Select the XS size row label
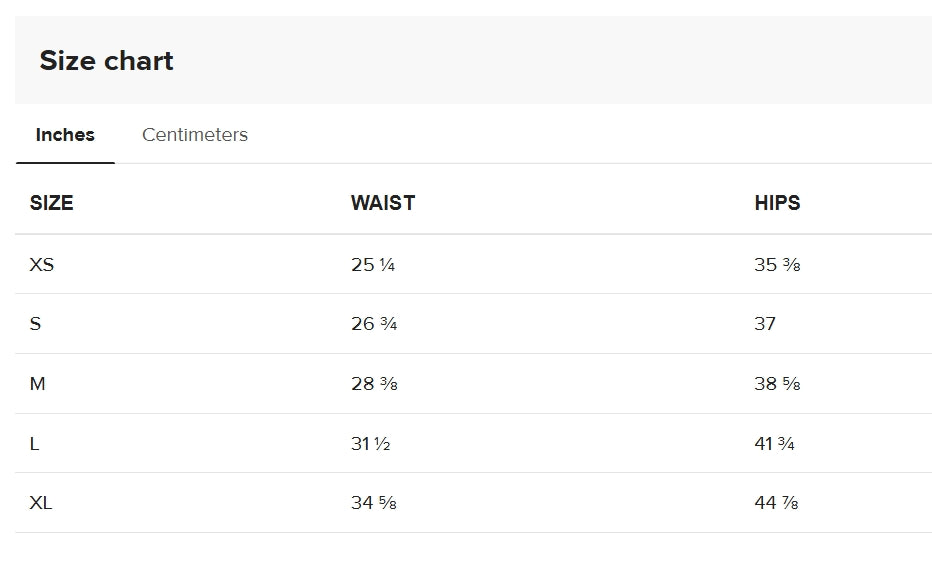This screenshot has width=932, height=564. 42,264
